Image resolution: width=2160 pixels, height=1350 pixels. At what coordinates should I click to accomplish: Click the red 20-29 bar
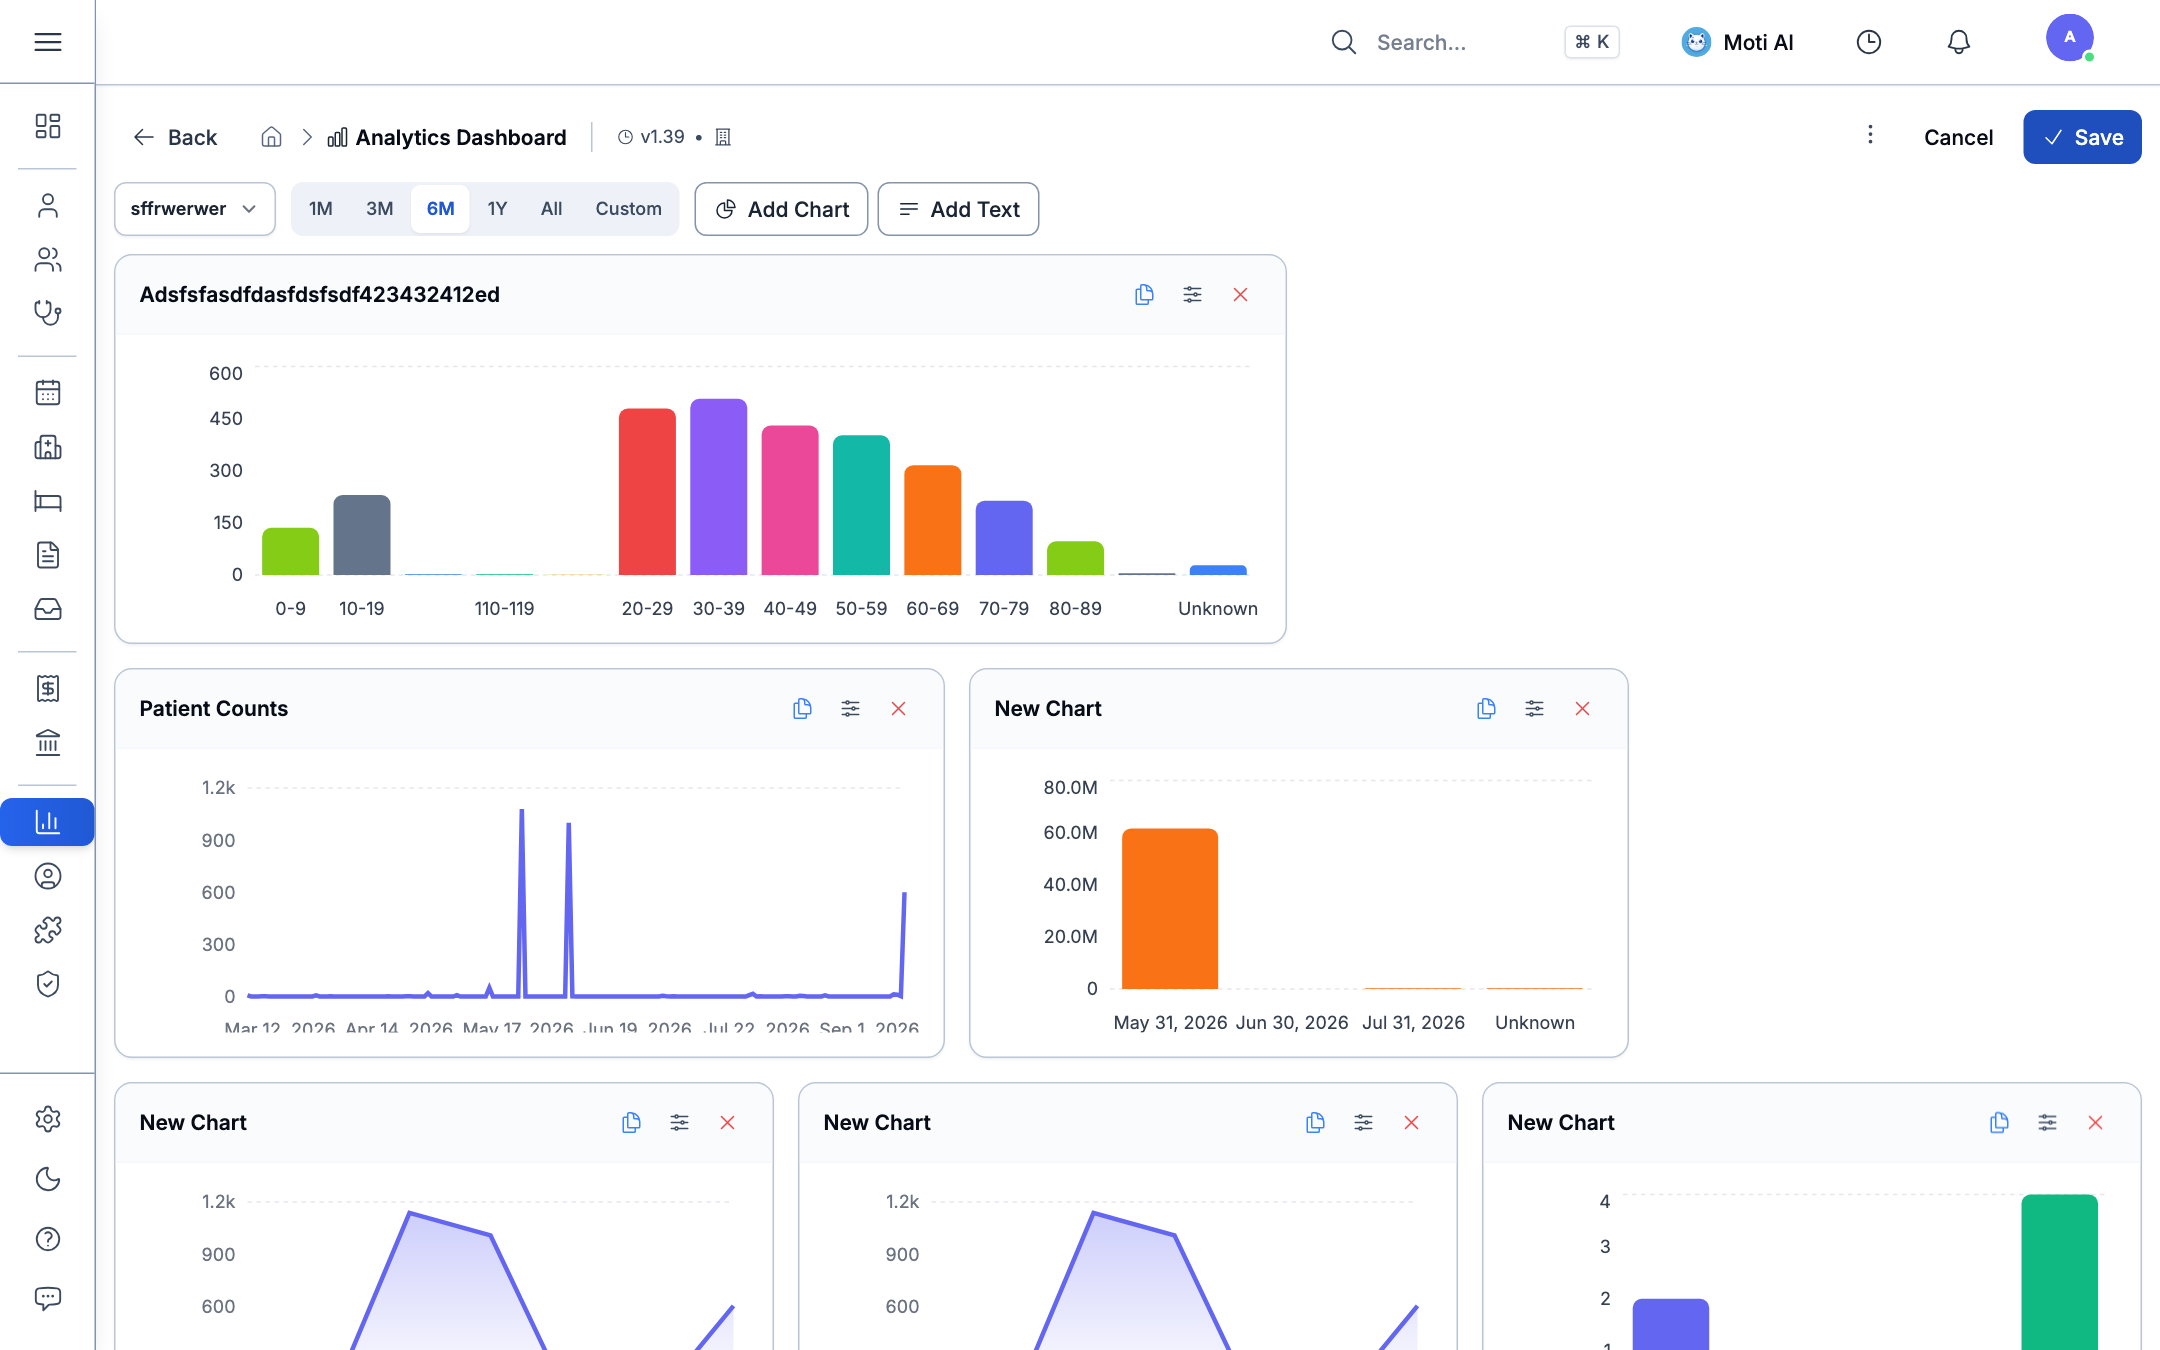tap(647, 491)
